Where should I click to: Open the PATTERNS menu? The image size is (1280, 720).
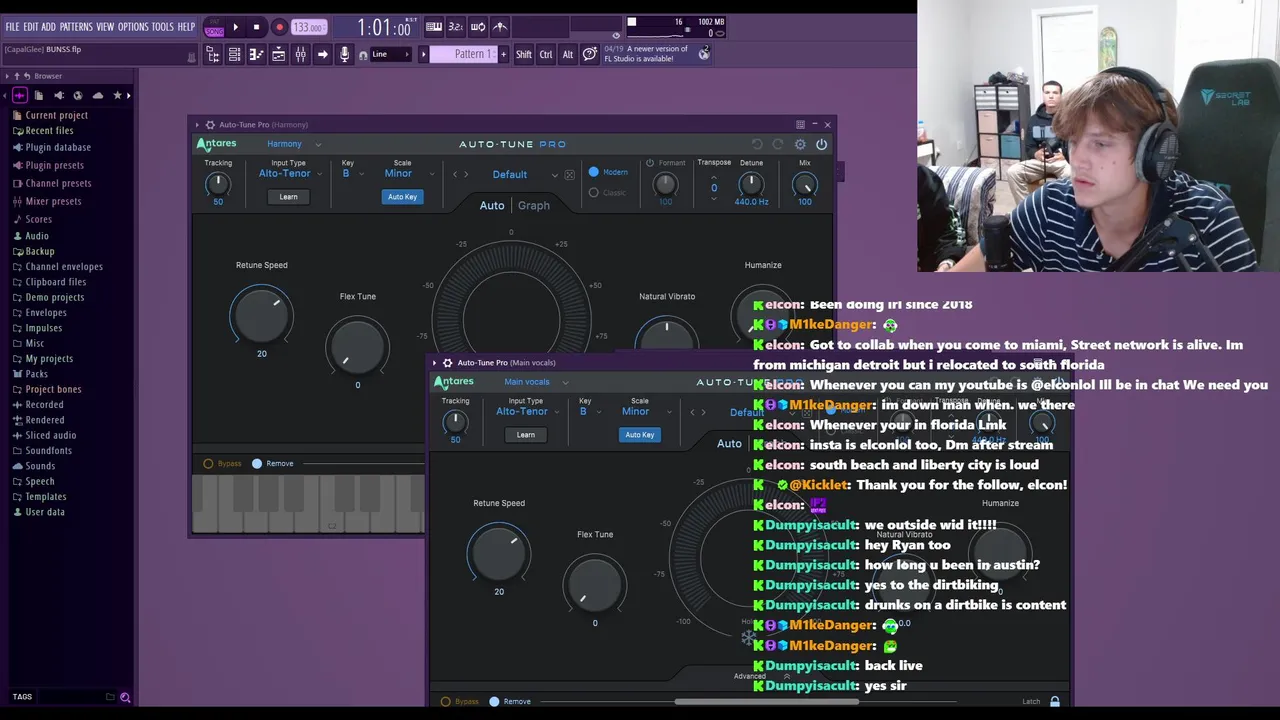76,27
